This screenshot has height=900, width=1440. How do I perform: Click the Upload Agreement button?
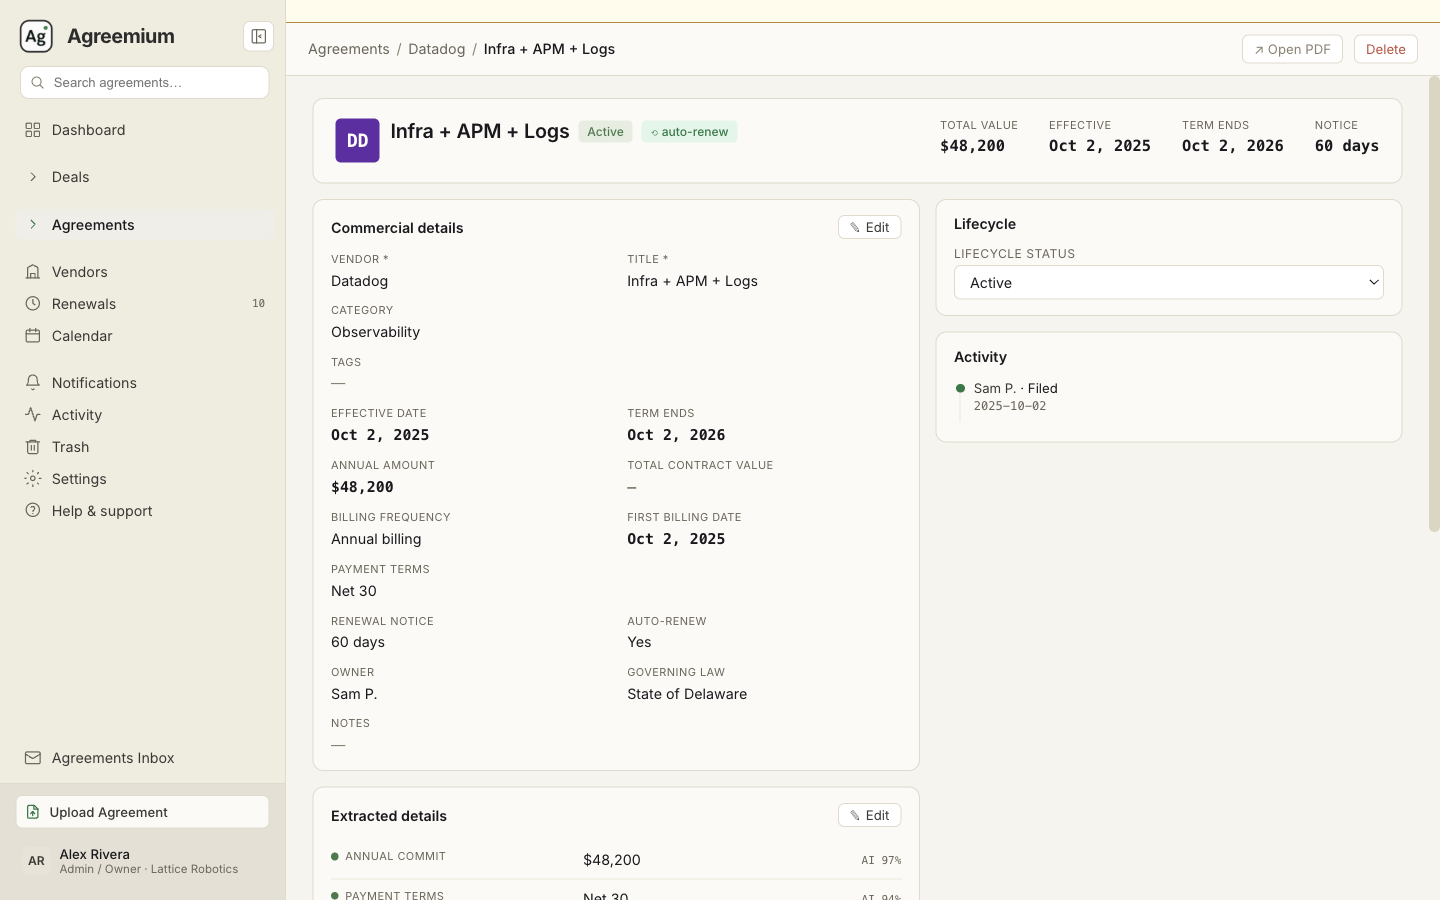tap(142, 812)
